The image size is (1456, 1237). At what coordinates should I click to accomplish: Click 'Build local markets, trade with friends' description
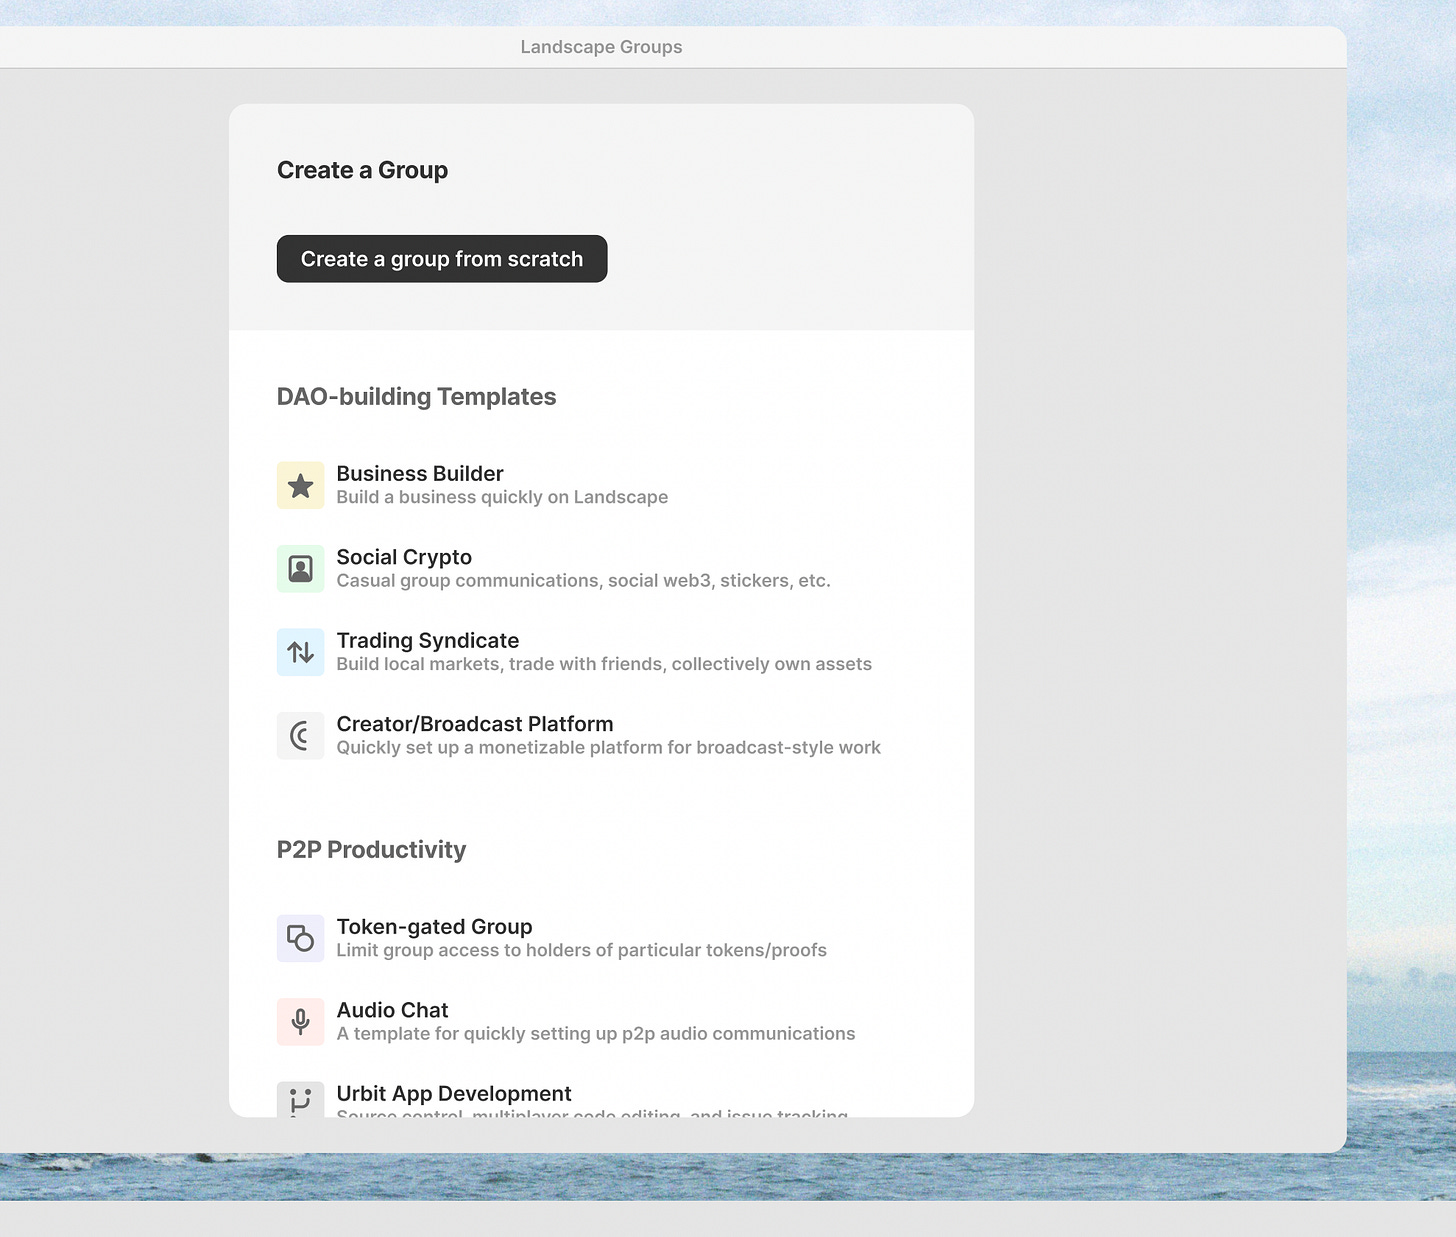(604, 664)
